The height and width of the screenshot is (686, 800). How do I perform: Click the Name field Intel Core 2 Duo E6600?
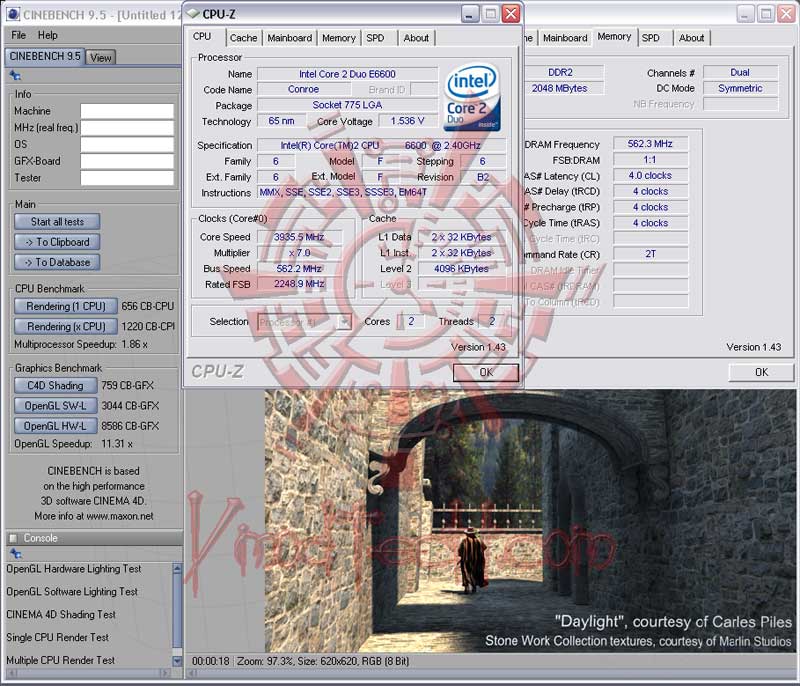tap(347, 74)
